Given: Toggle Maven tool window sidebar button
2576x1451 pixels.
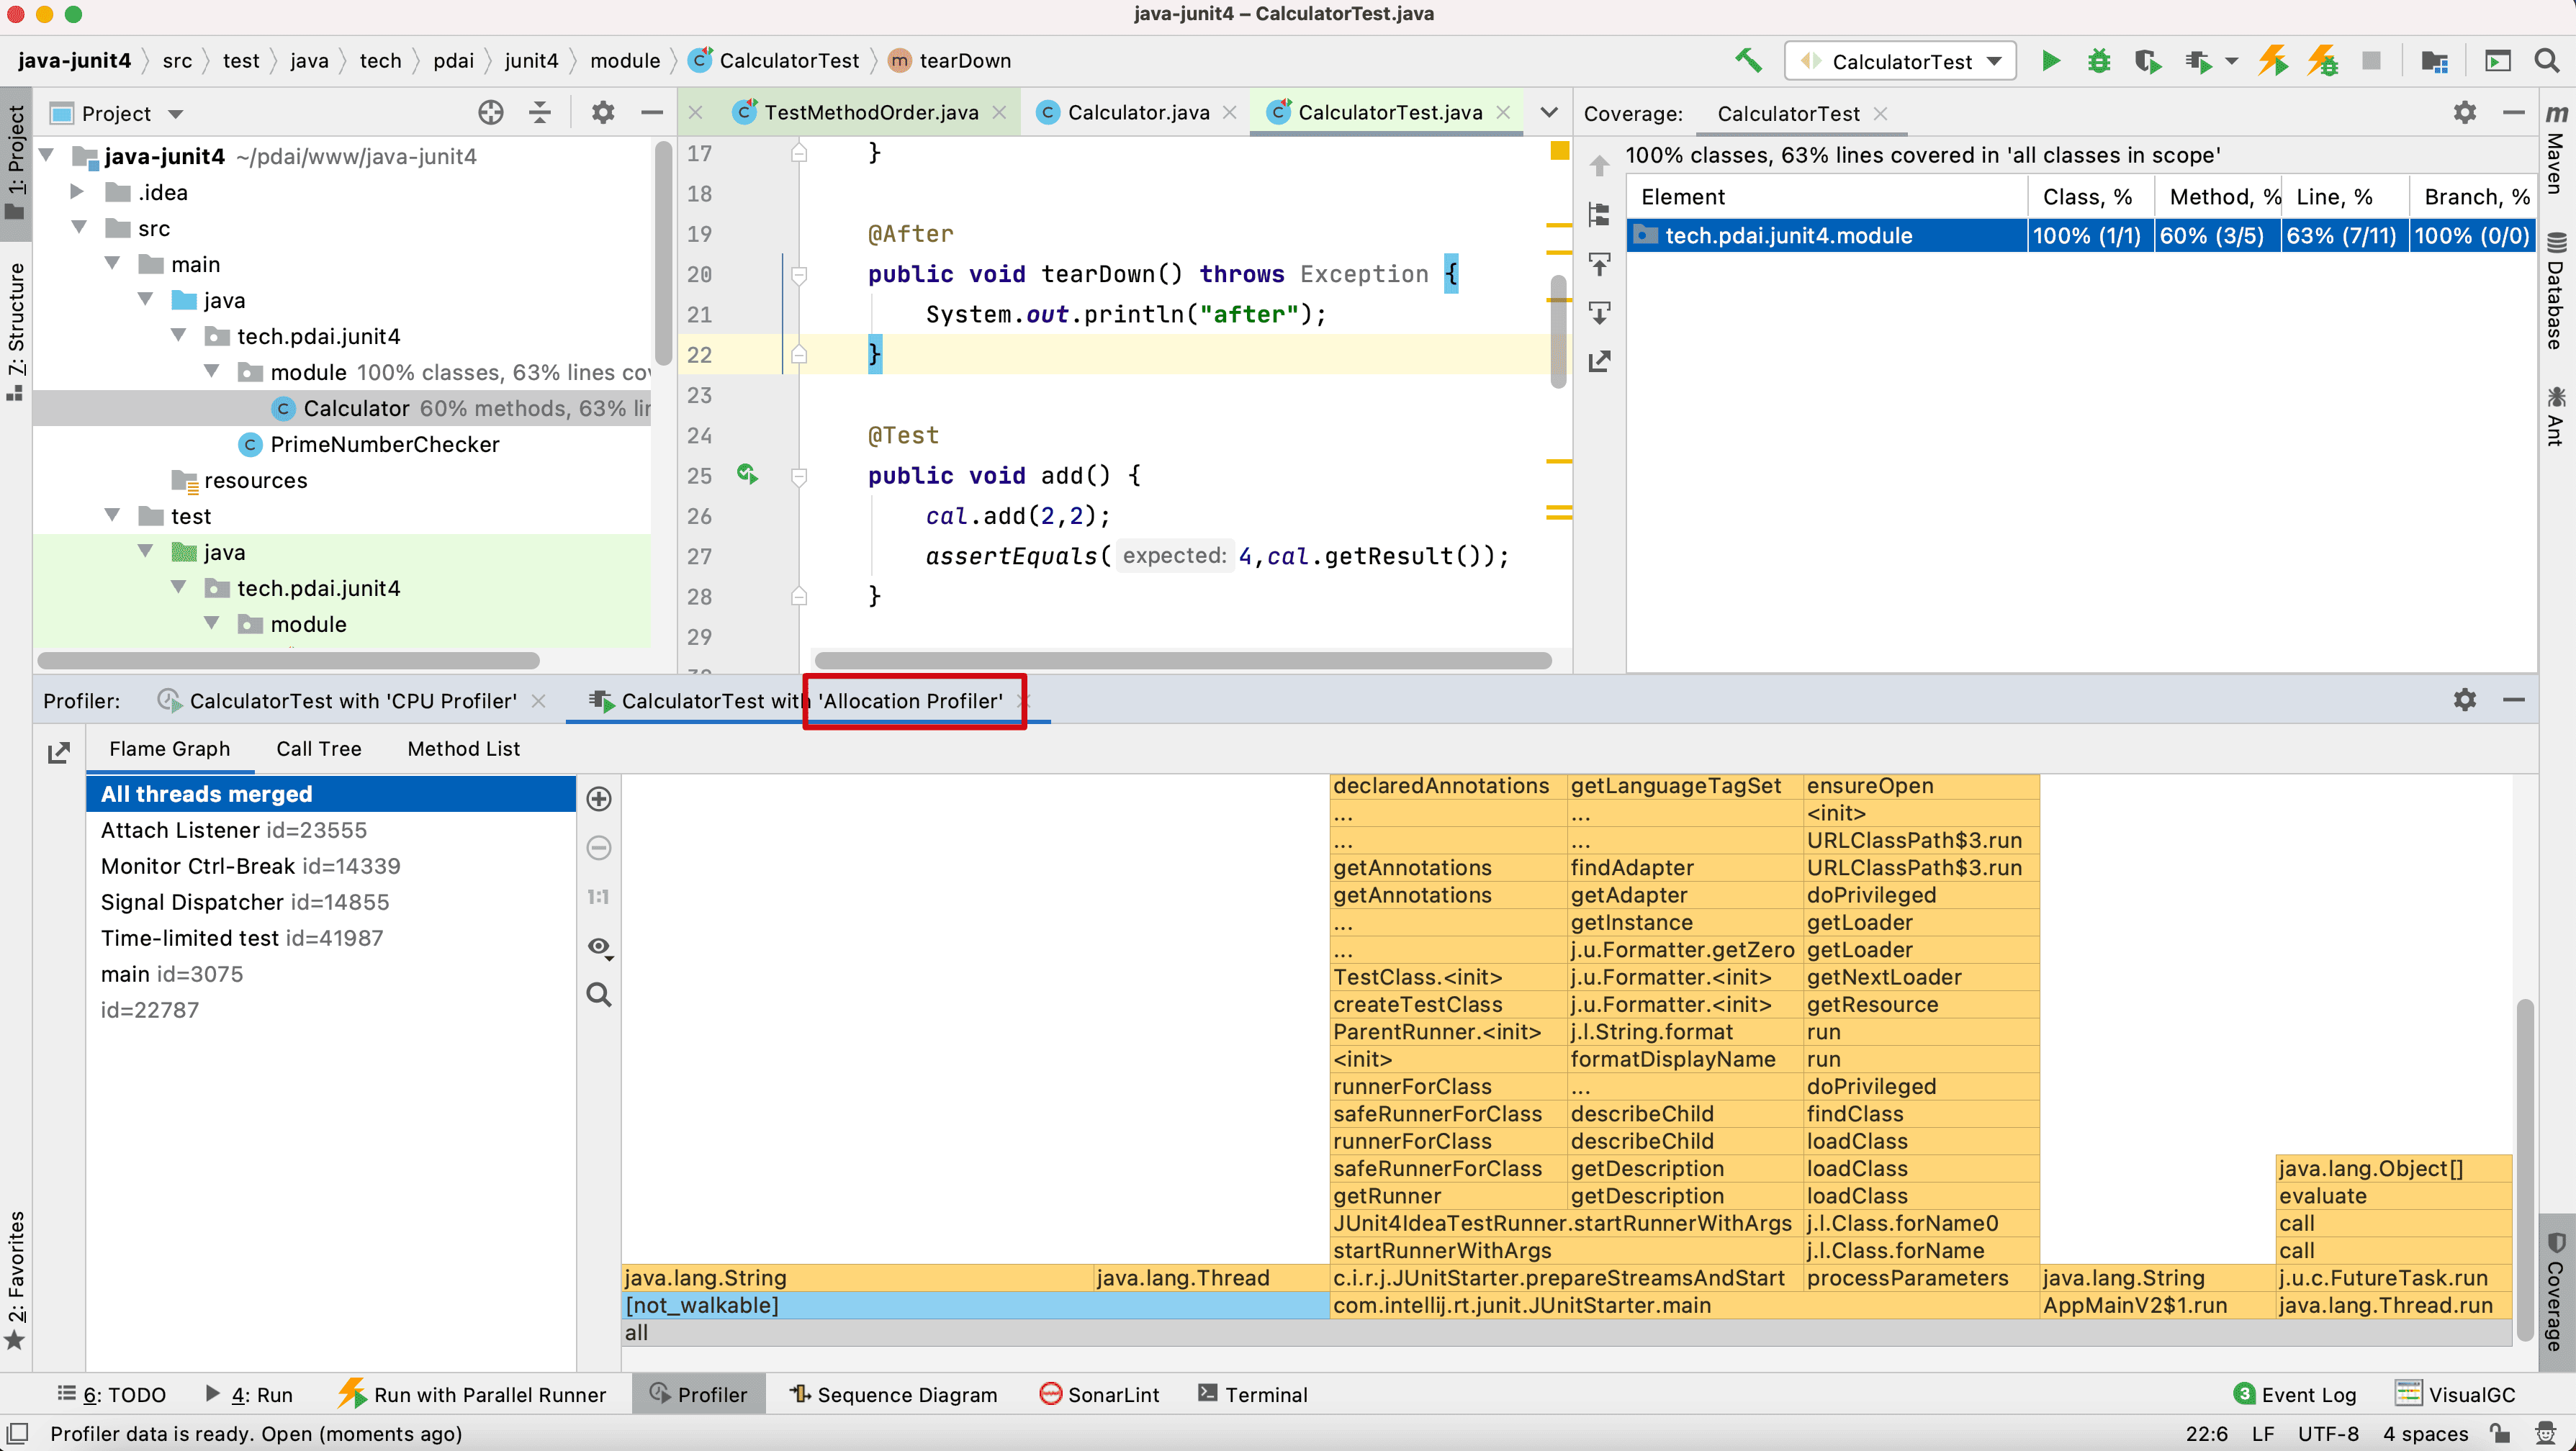Looking at the screenshot, I should pyautogui.click(x=2556, y=150).
